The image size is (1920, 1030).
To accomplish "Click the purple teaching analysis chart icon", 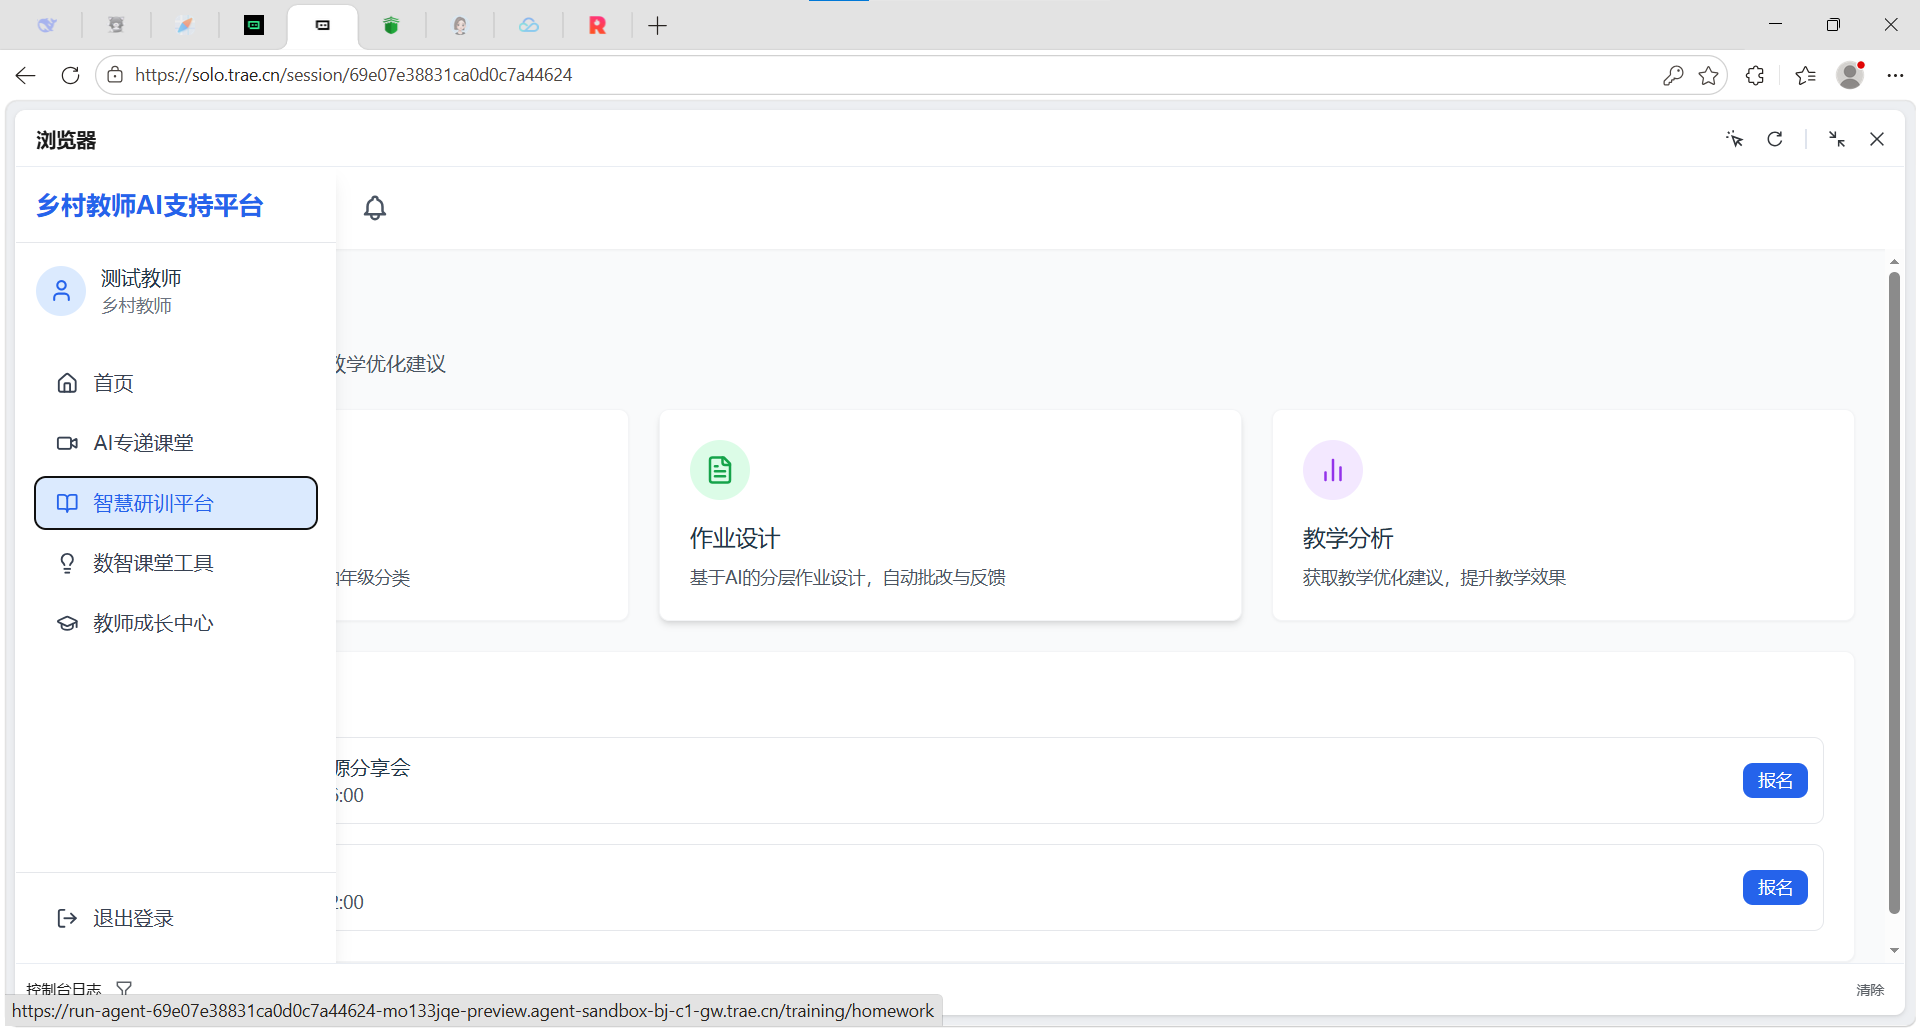I will point(1332,470).
